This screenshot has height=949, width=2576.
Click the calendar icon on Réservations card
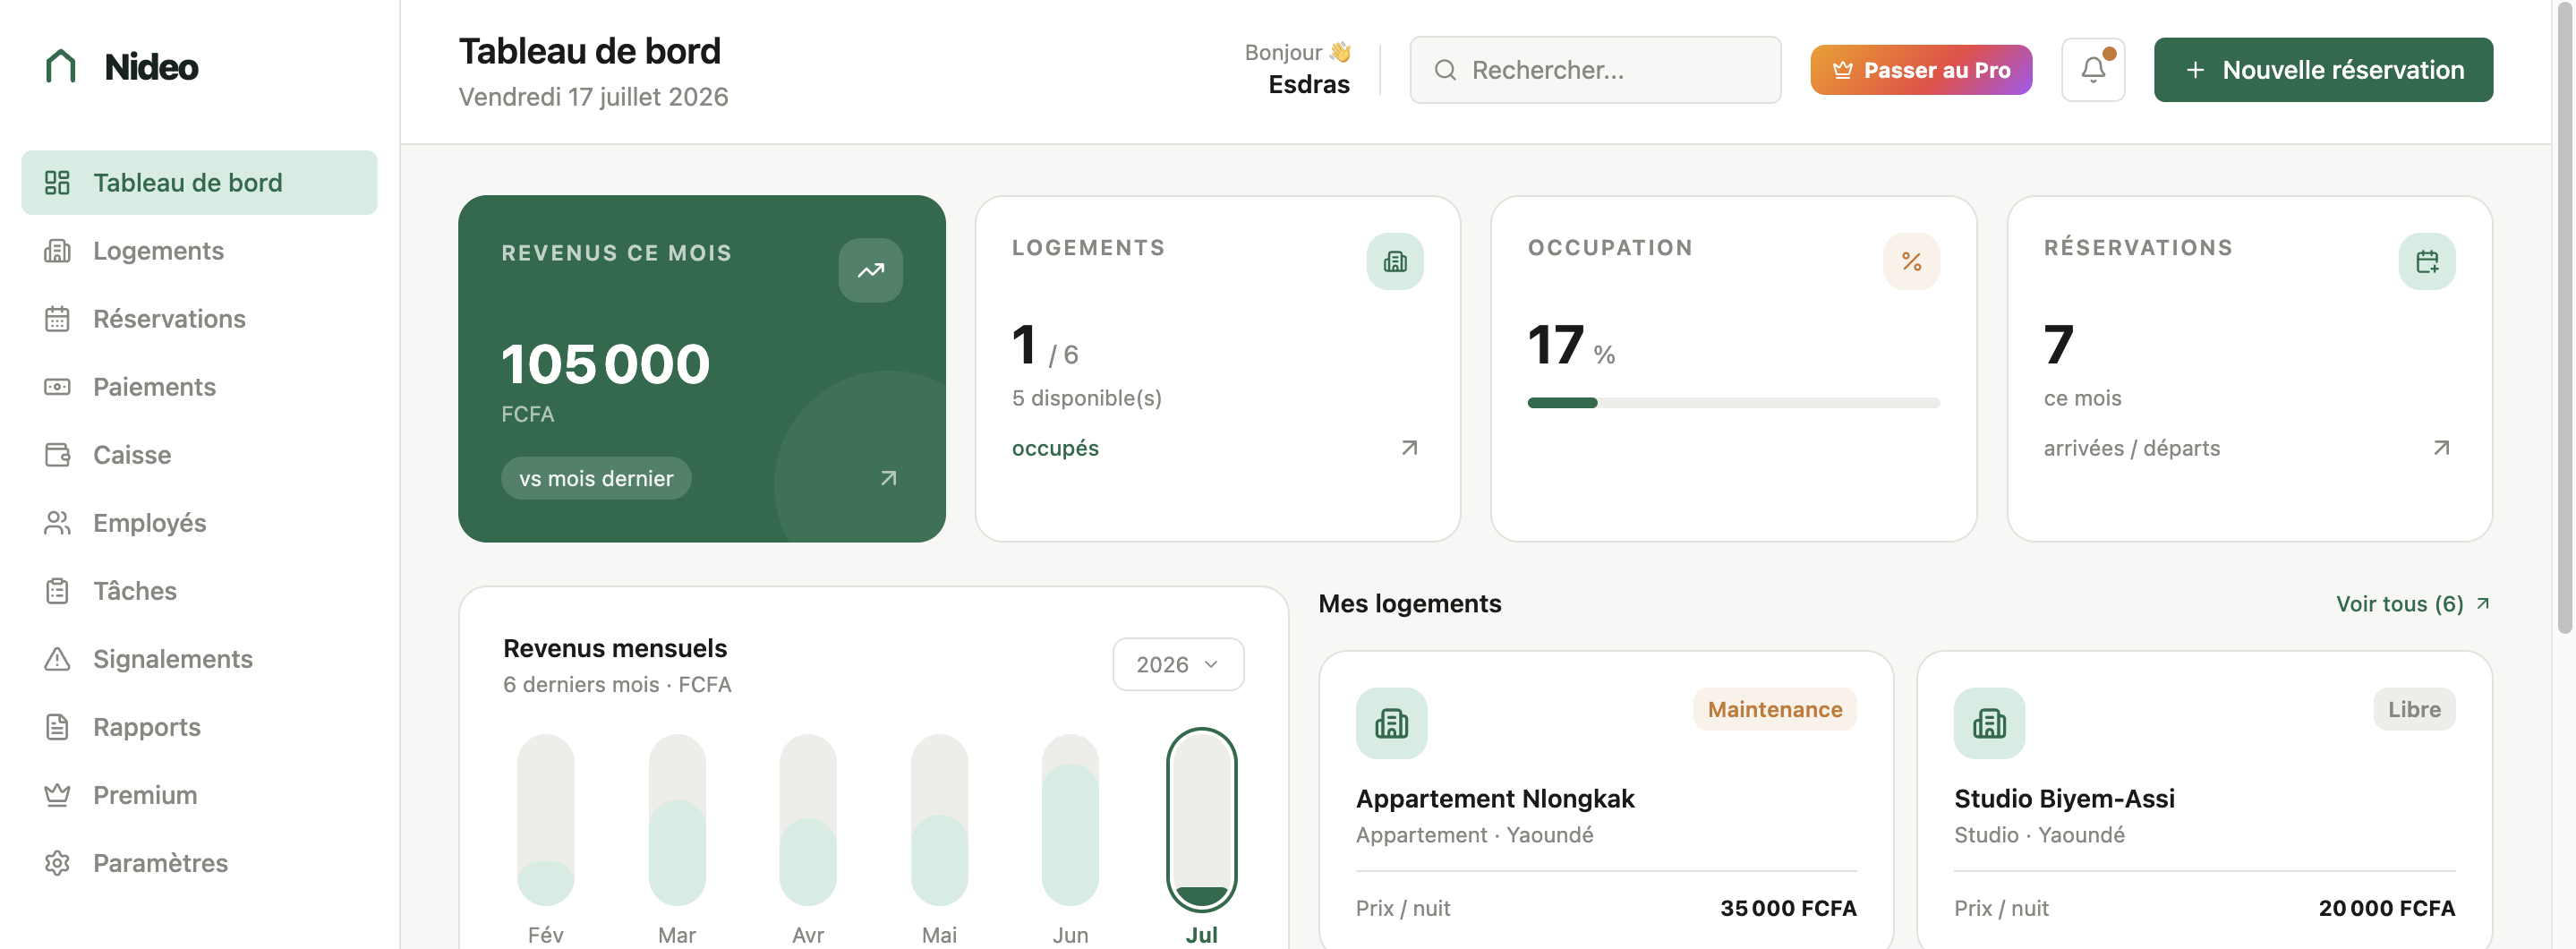tap(2427, 262)
